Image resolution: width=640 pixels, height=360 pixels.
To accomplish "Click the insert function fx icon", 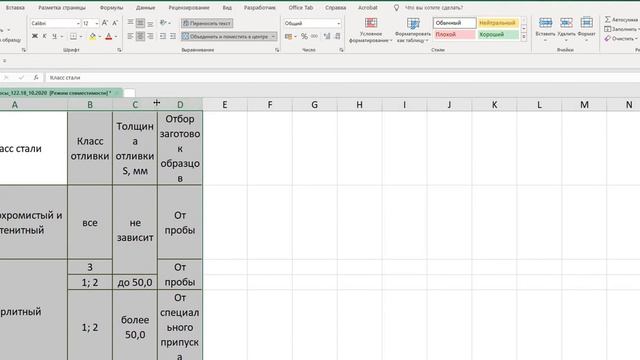I will [x=36, y=77].
